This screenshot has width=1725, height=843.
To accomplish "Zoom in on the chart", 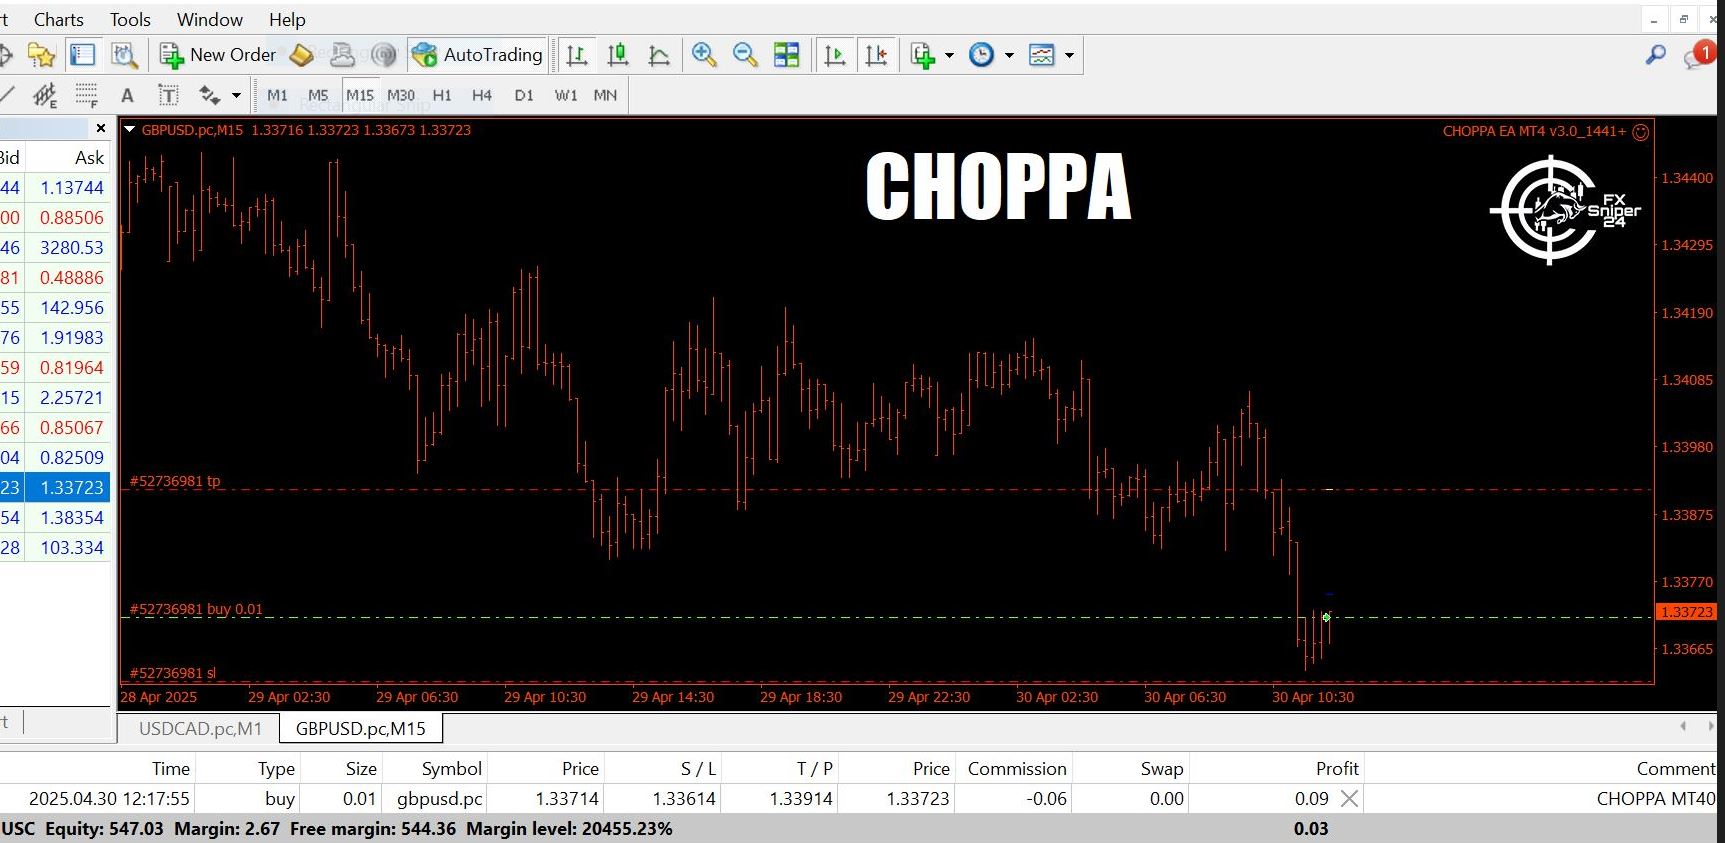I will coord(704,55).
